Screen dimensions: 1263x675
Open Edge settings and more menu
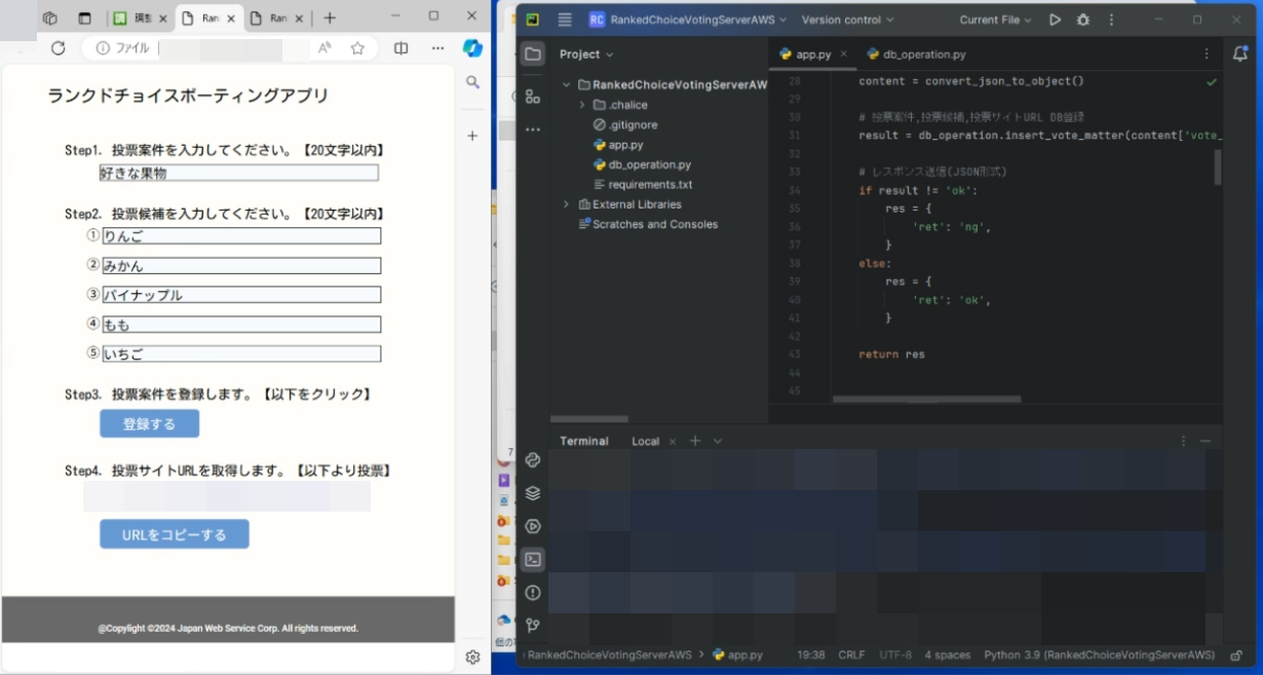pyautogui.click(x=438, y=48)
